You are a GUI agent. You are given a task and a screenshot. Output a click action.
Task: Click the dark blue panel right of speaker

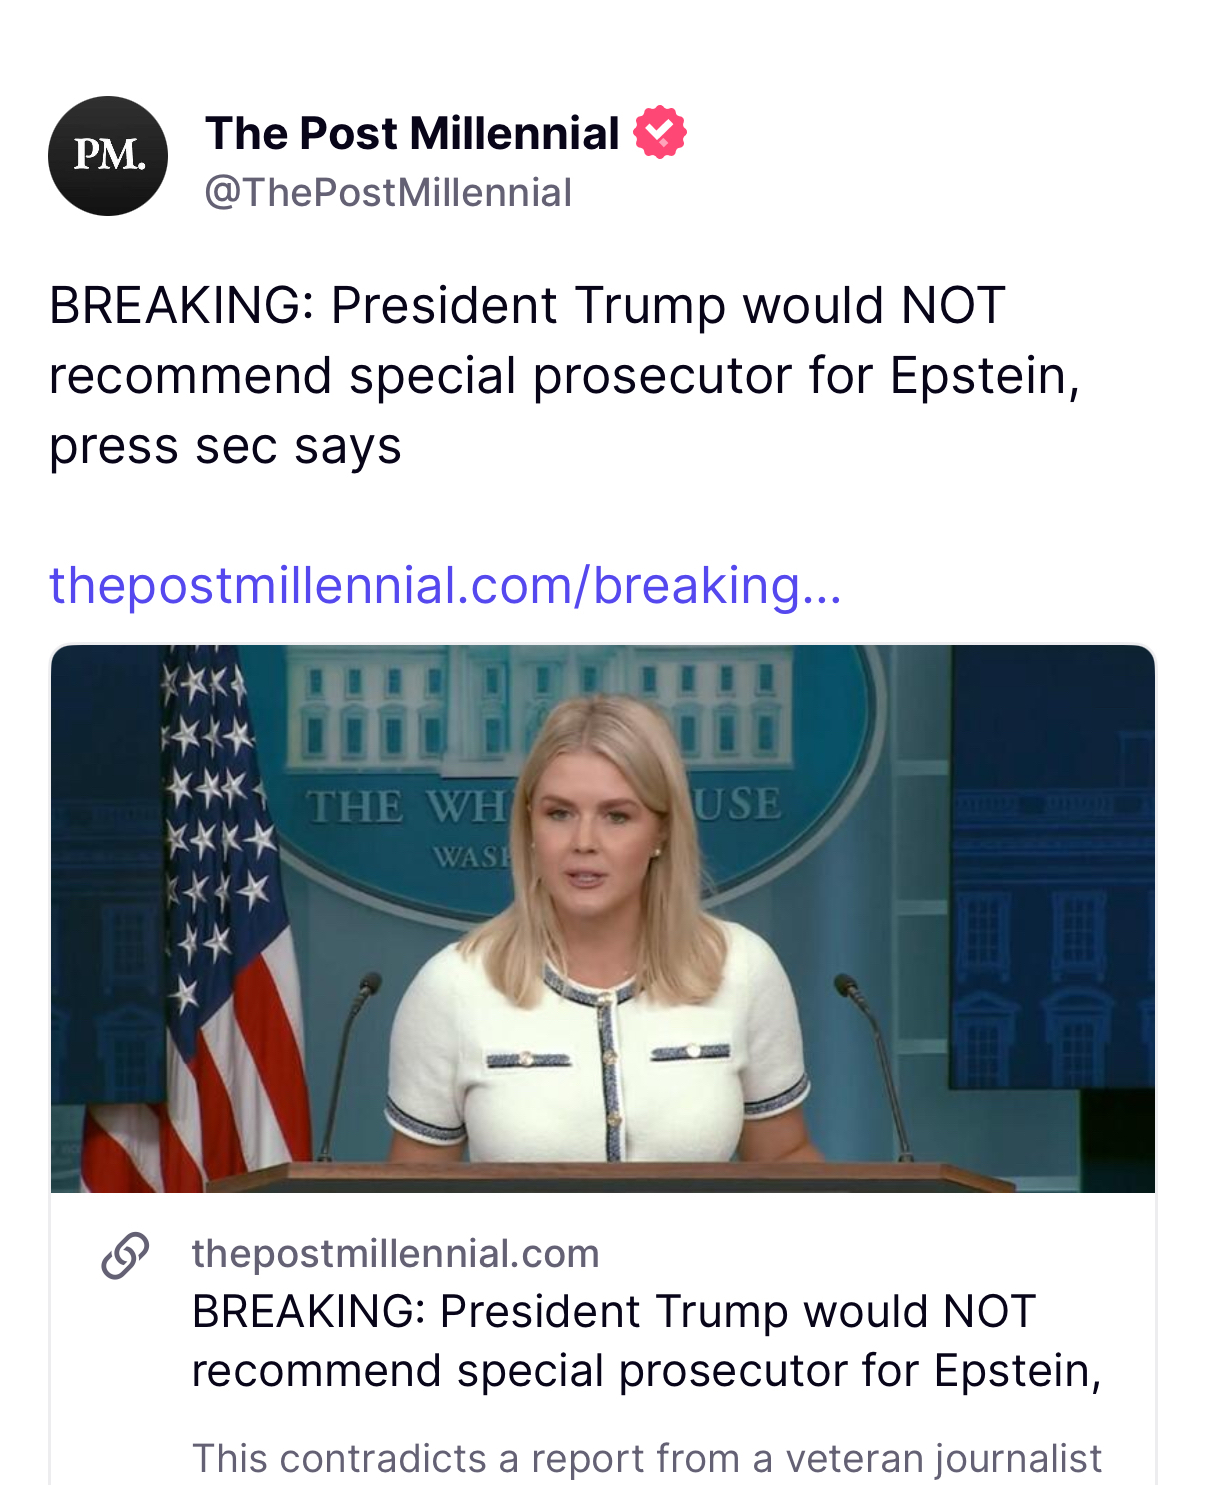tap(1050, 900)
